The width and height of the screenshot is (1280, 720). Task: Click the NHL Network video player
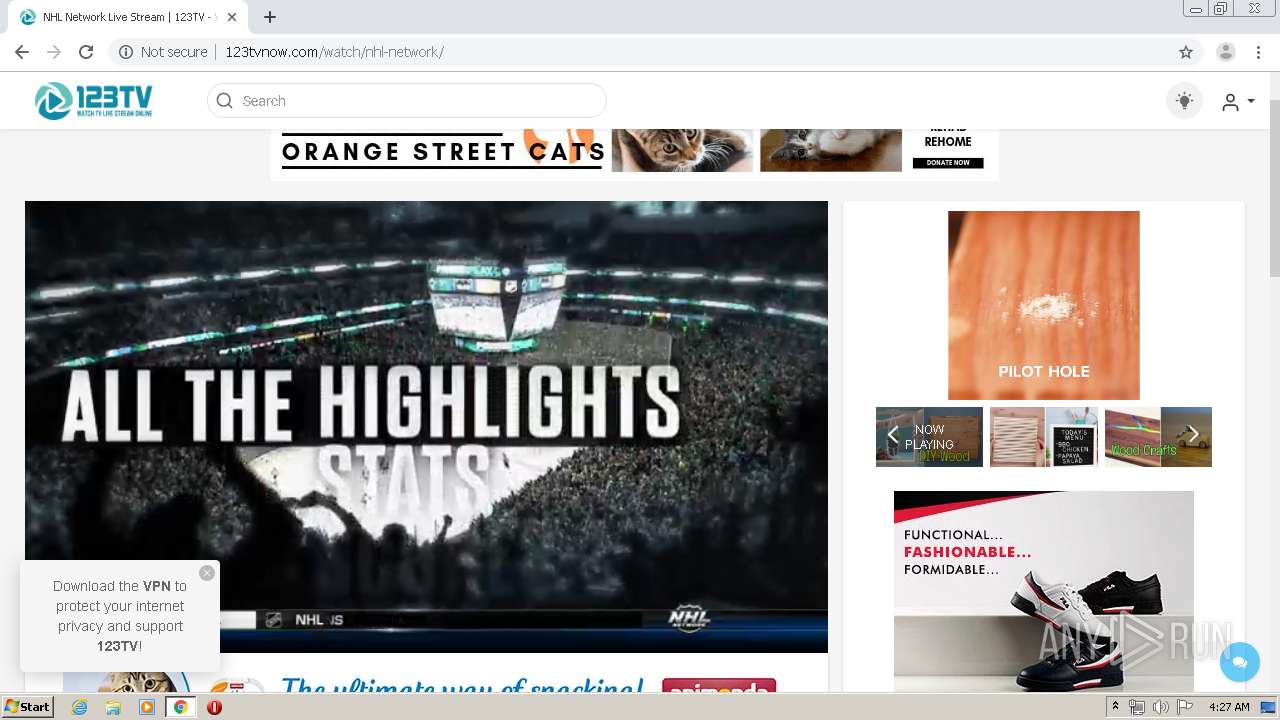(426, 427)
